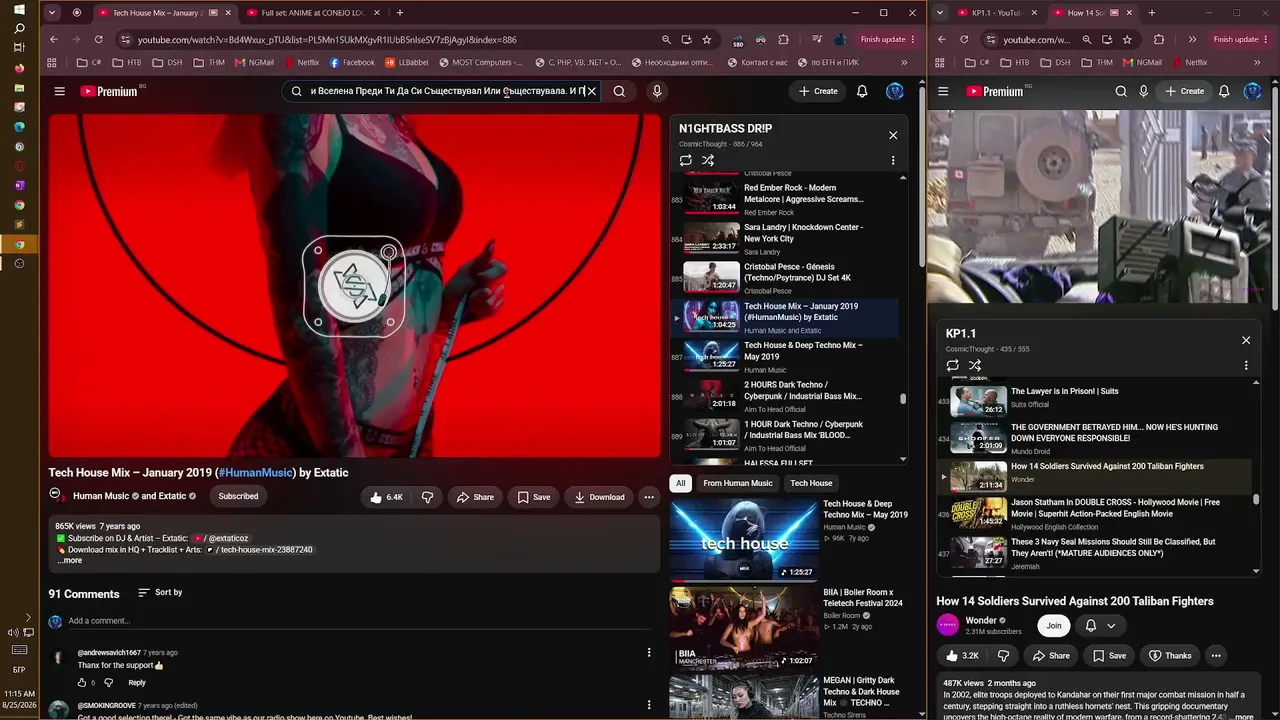Like the Tech House Mix video

click(386, 497)
